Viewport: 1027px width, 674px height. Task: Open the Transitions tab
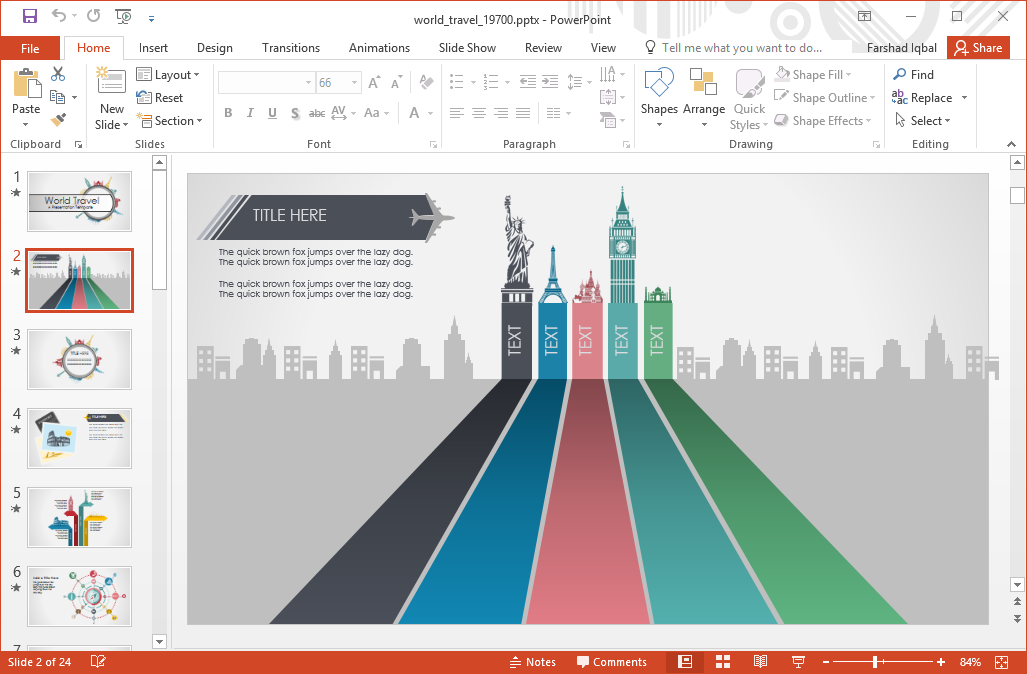pyautogui.click(x=291, y=48)
